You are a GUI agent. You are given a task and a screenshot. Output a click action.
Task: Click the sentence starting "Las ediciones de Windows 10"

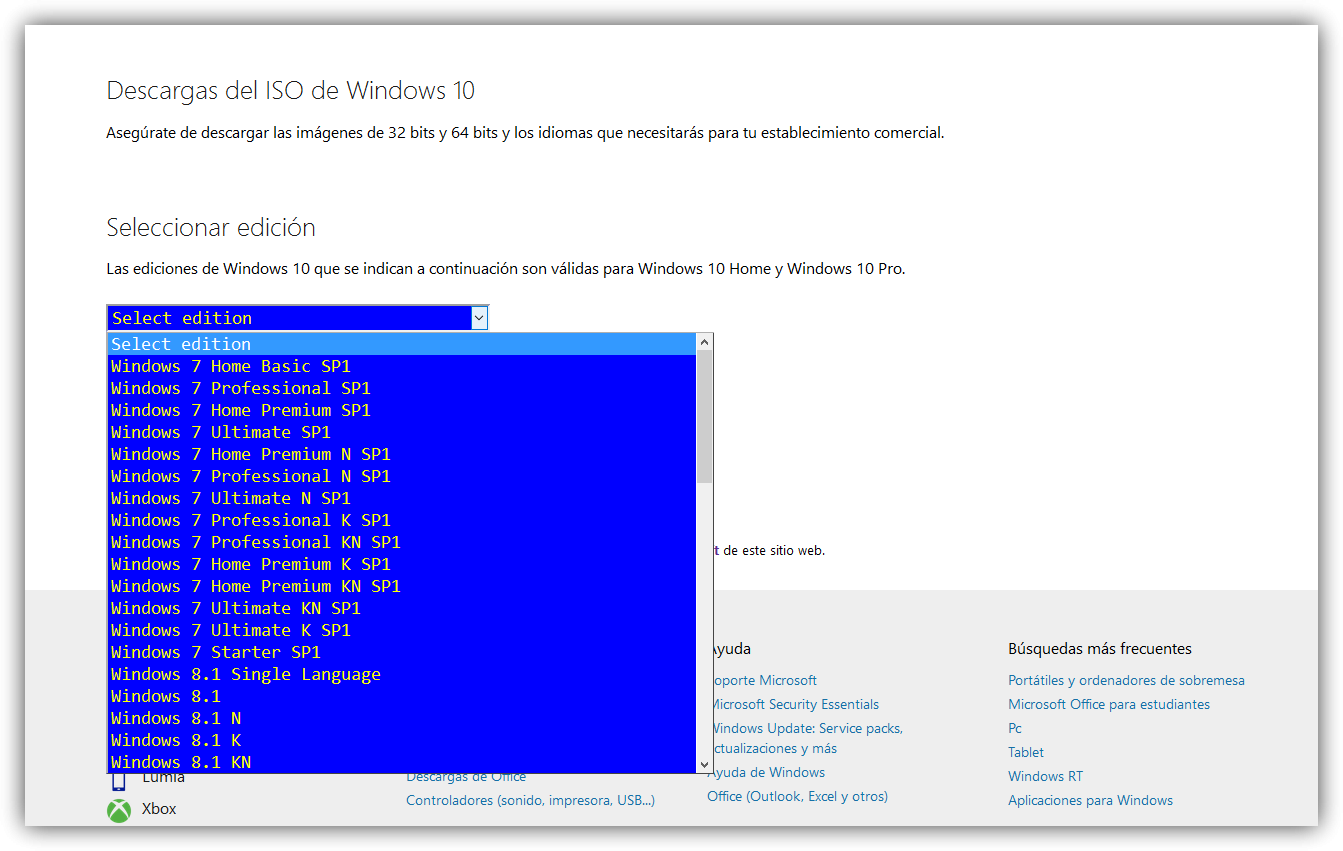506,268
